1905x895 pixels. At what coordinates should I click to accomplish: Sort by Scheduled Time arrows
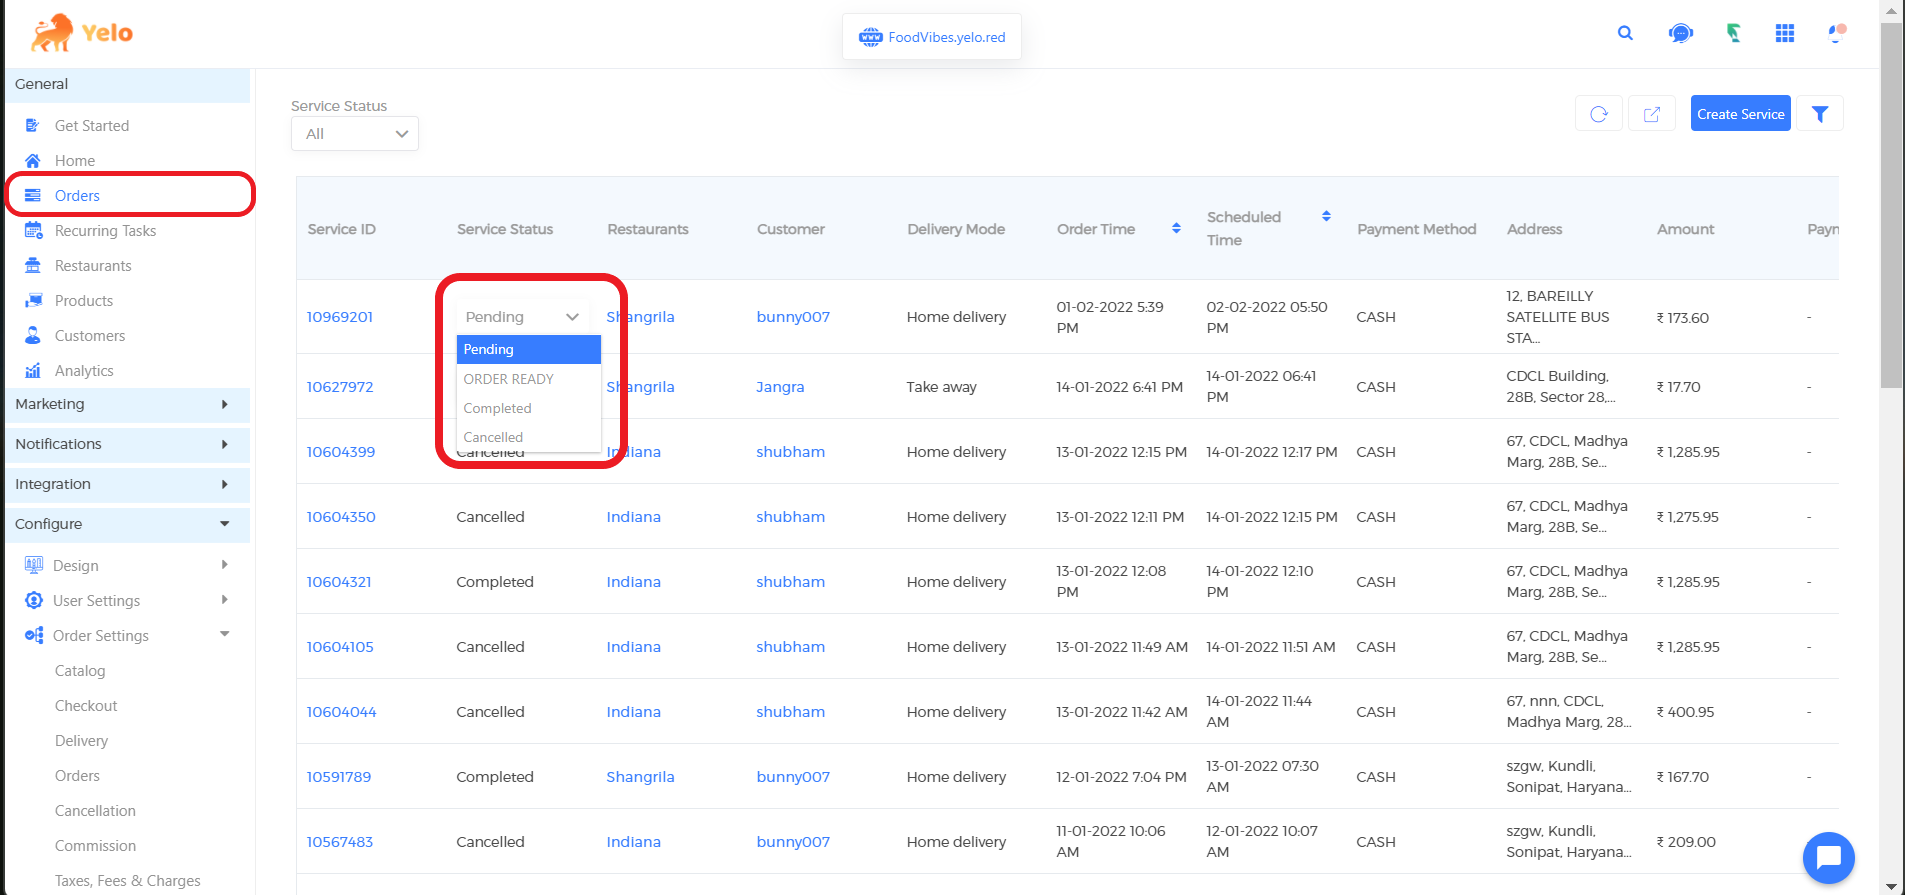click(x=1326, y=216)
